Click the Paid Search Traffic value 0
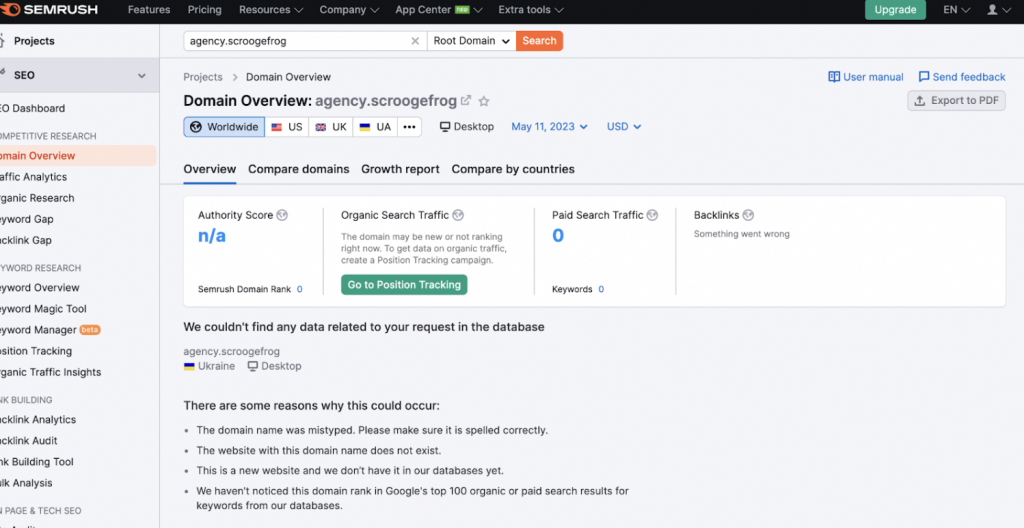 (x=558, y=235)
